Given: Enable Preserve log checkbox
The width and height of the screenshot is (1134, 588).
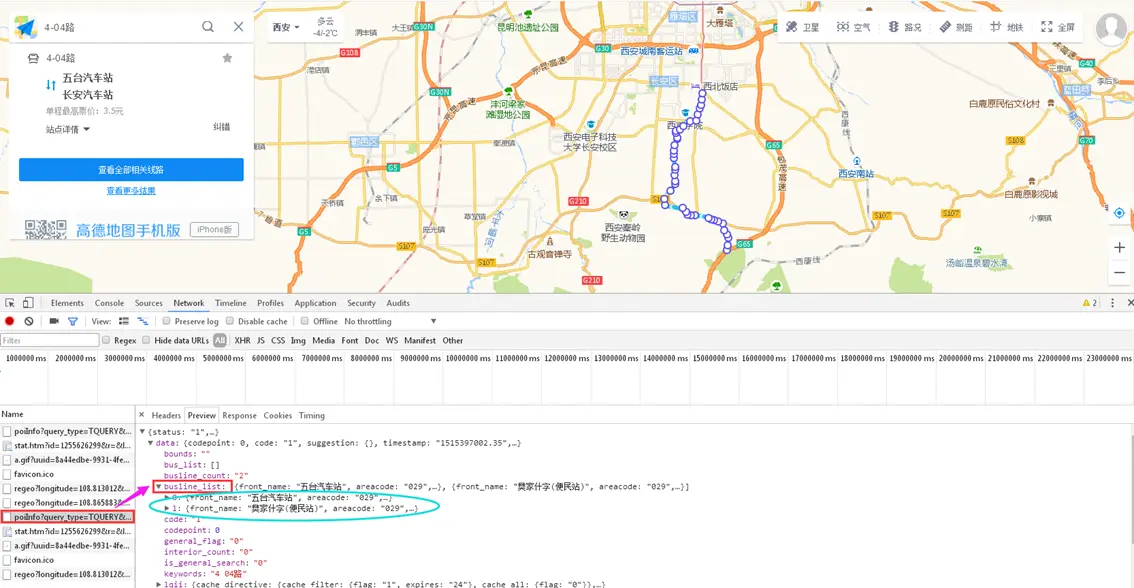Looking at the screenshot, I should (x=166, y=321).
